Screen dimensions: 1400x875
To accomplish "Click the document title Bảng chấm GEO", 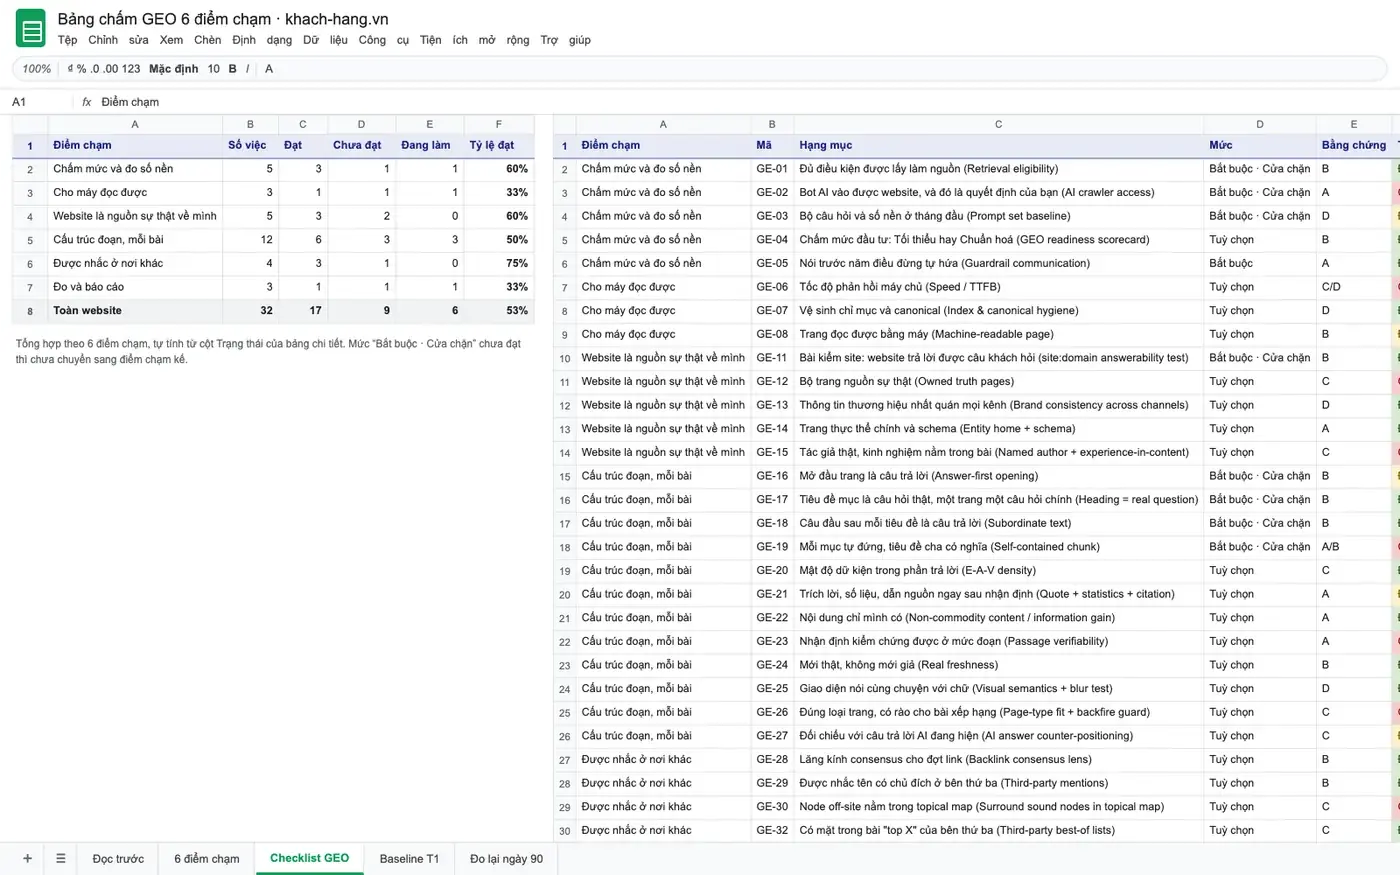I will [x=223, y=19].
